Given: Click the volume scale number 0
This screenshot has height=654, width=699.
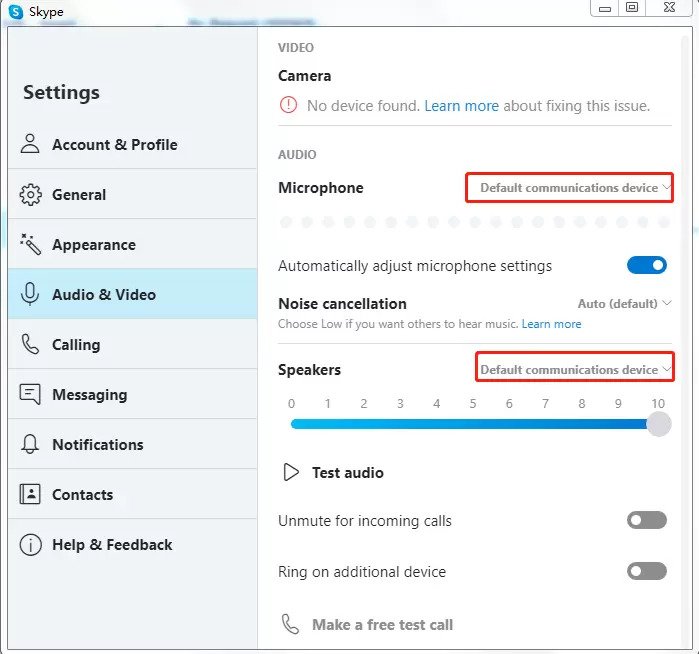Looking at the screenshot, I should point(291,403).
